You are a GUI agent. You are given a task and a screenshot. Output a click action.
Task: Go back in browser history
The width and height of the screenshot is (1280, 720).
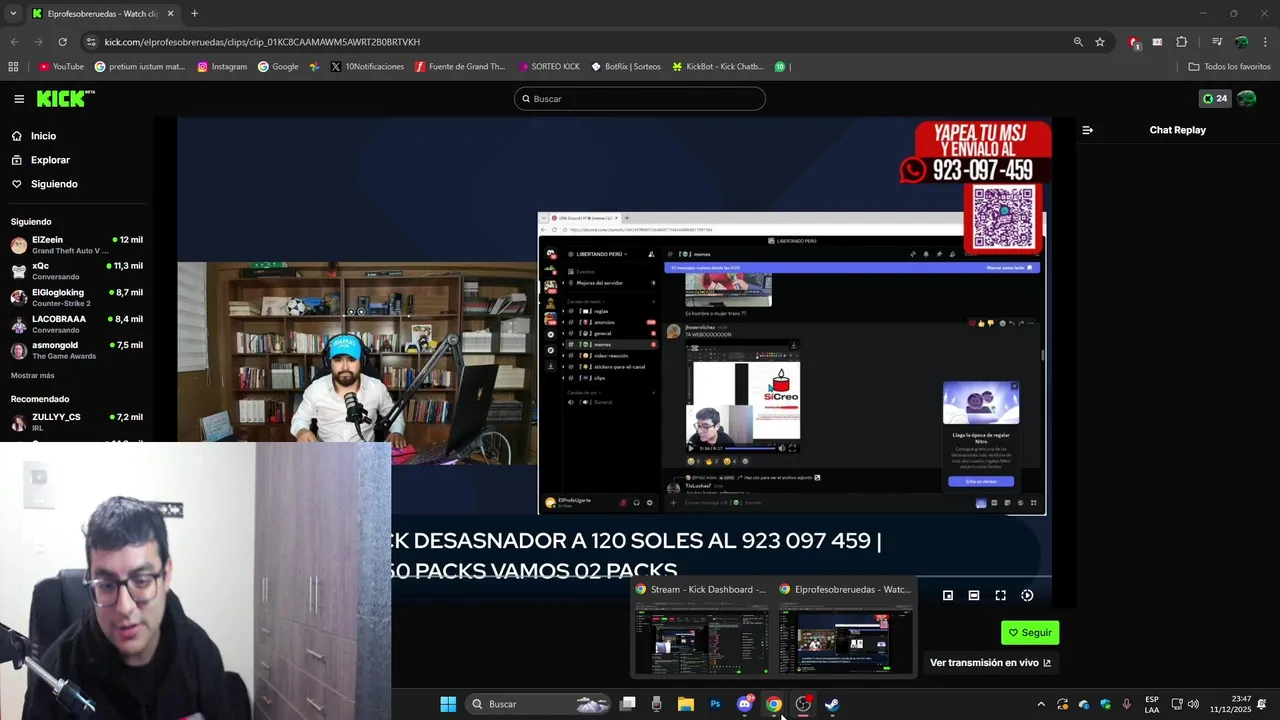click(14, 42)
